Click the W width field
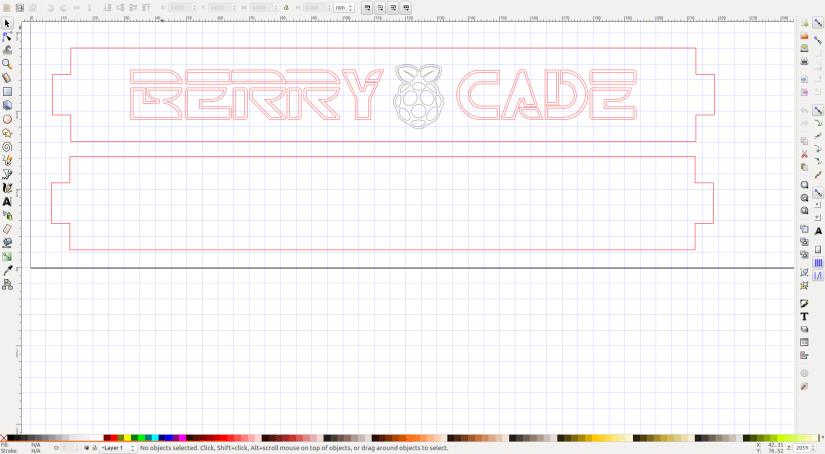This screenshot has width=825, height=454. [265, 8]
